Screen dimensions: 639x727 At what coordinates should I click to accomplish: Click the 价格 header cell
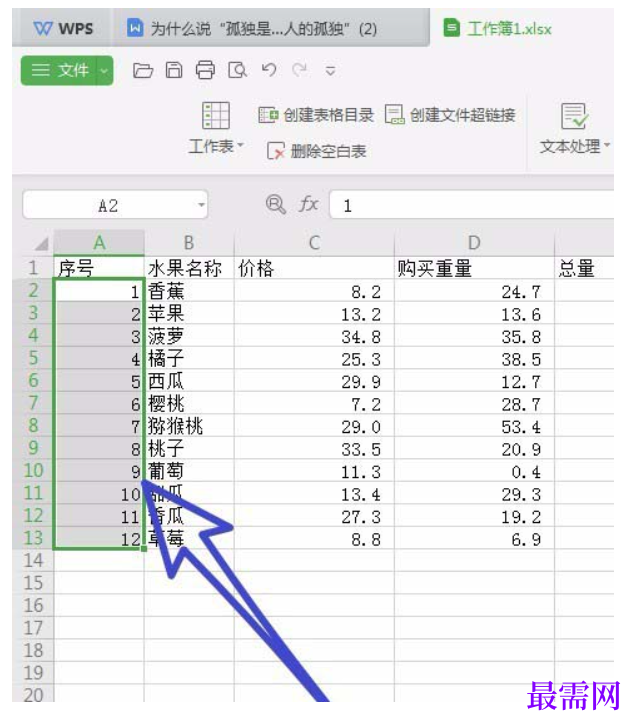pyautogui.click(x=314, y=268)
